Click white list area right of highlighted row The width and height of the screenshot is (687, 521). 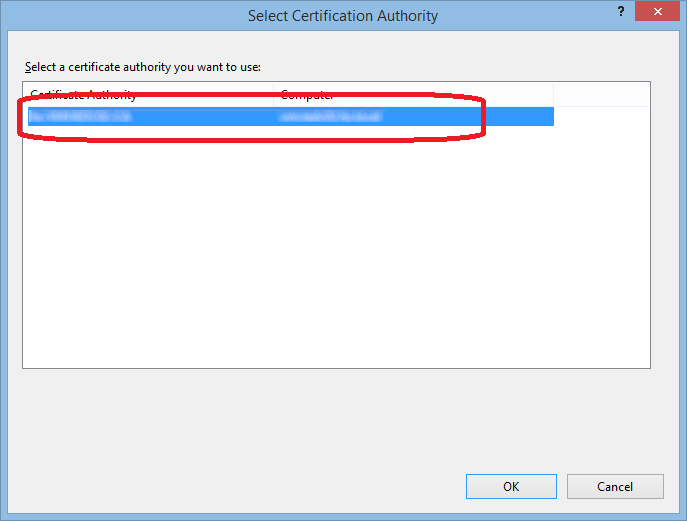601,117
